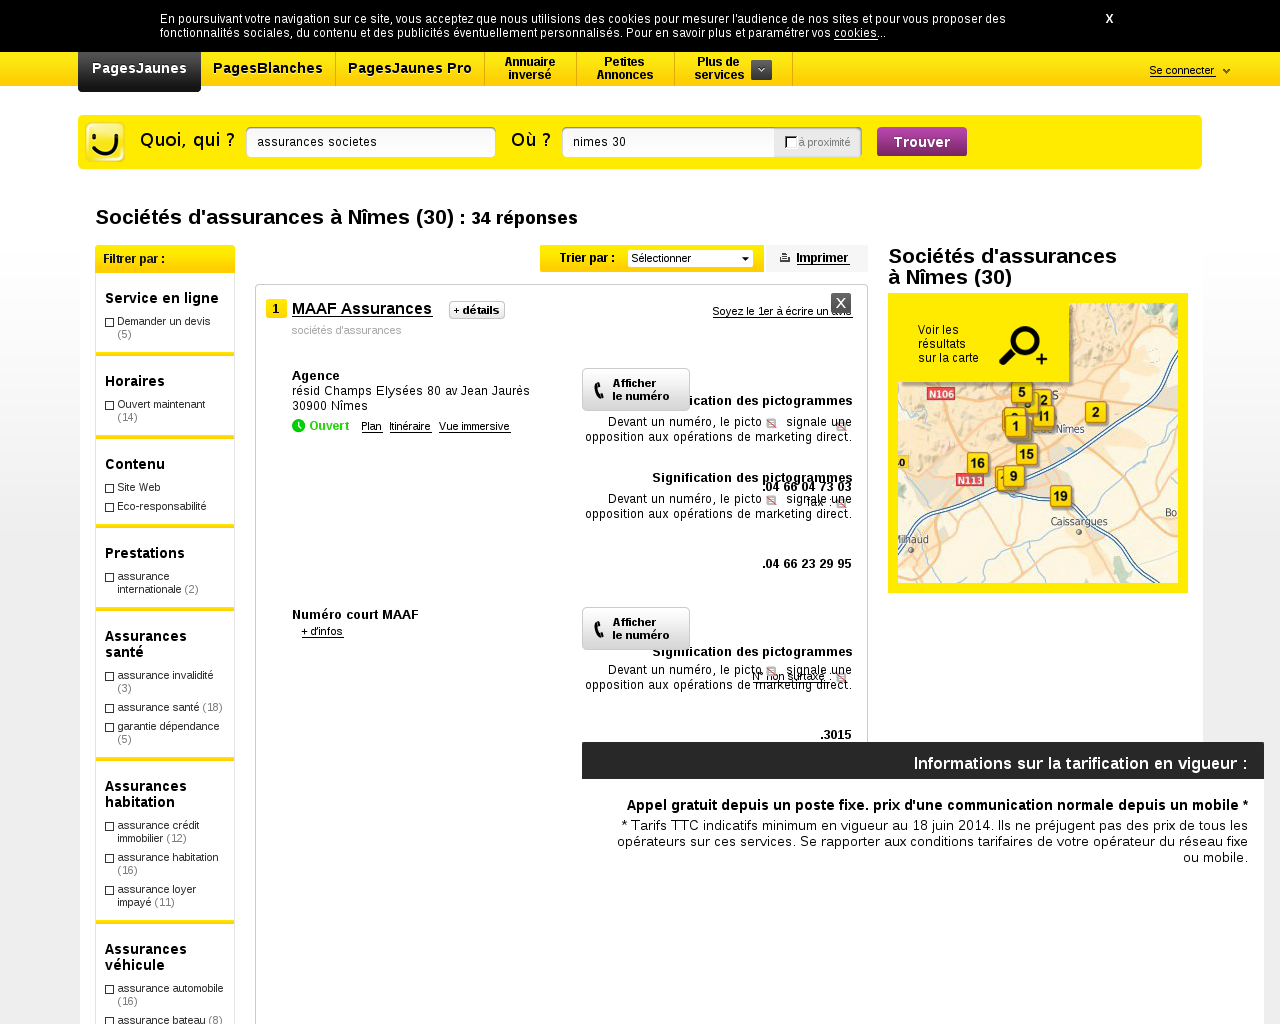
Task: Open the 'Trier par' Sélectionner dropdown
Action: tap(690, 258)
